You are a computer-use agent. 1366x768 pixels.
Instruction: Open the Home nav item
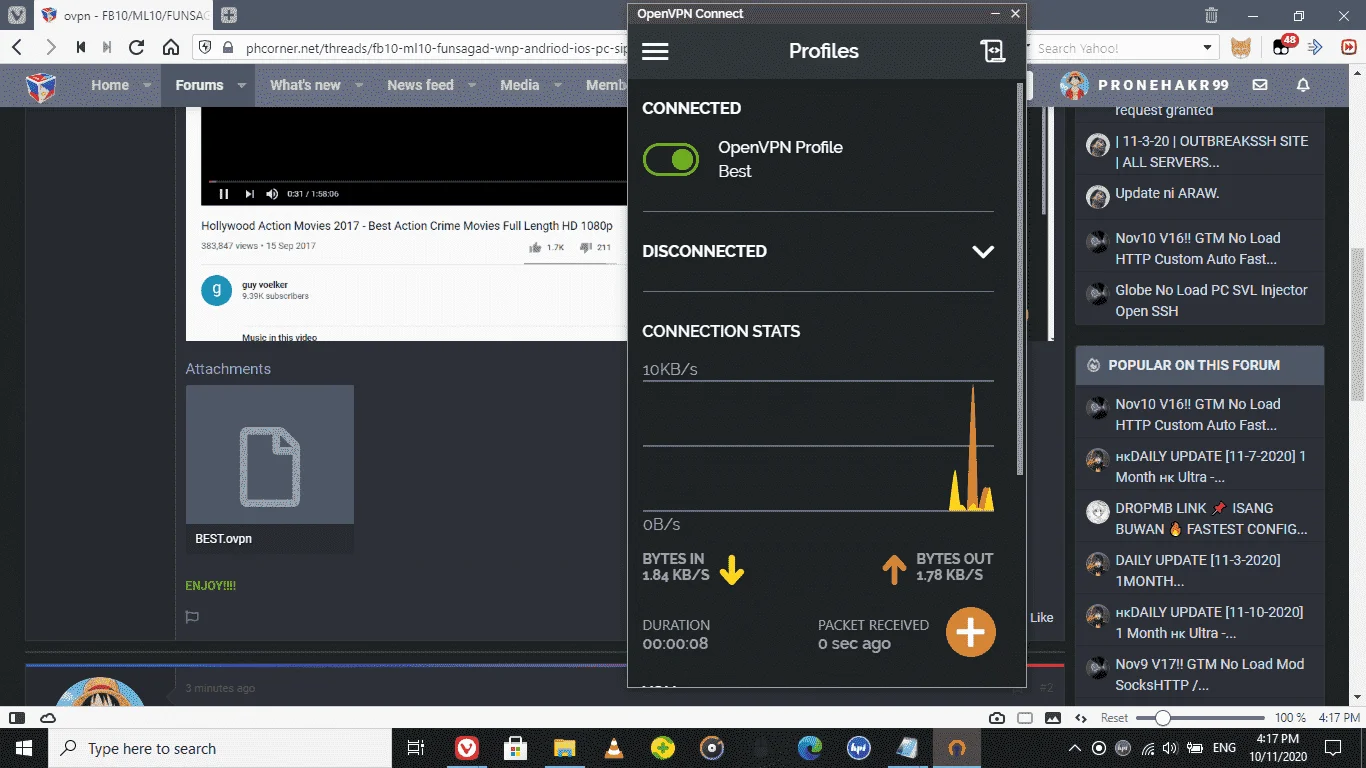tap(110, 85)
